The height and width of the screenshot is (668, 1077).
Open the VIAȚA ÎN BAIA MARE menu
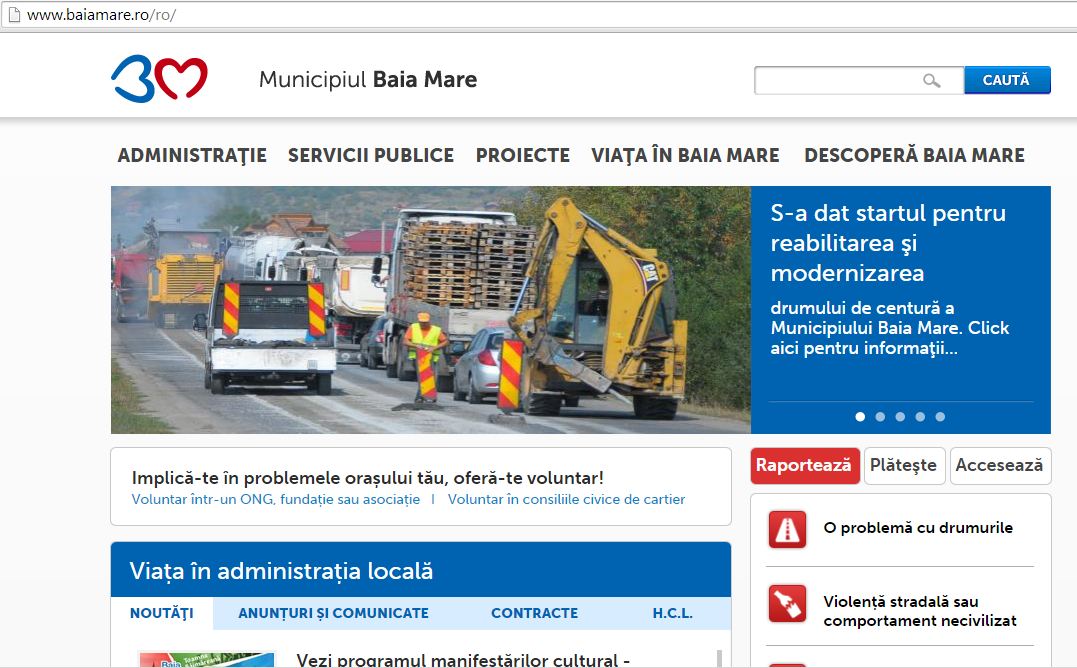[685, 155]
